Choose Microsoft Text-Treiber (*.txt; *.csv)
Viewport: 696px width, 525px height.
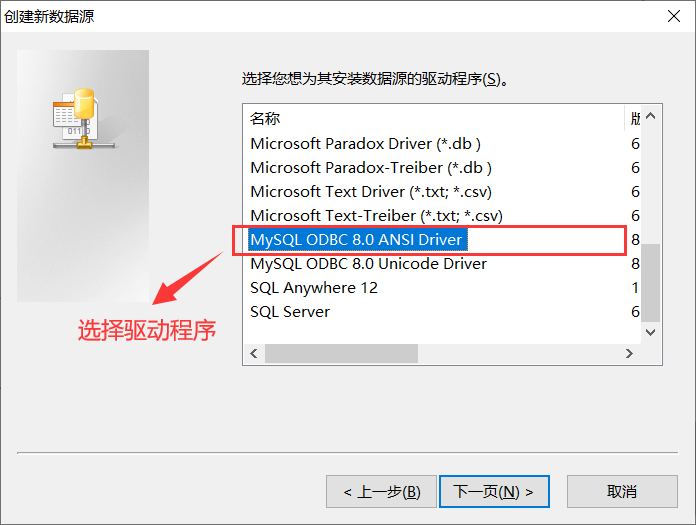pos(376,216)
